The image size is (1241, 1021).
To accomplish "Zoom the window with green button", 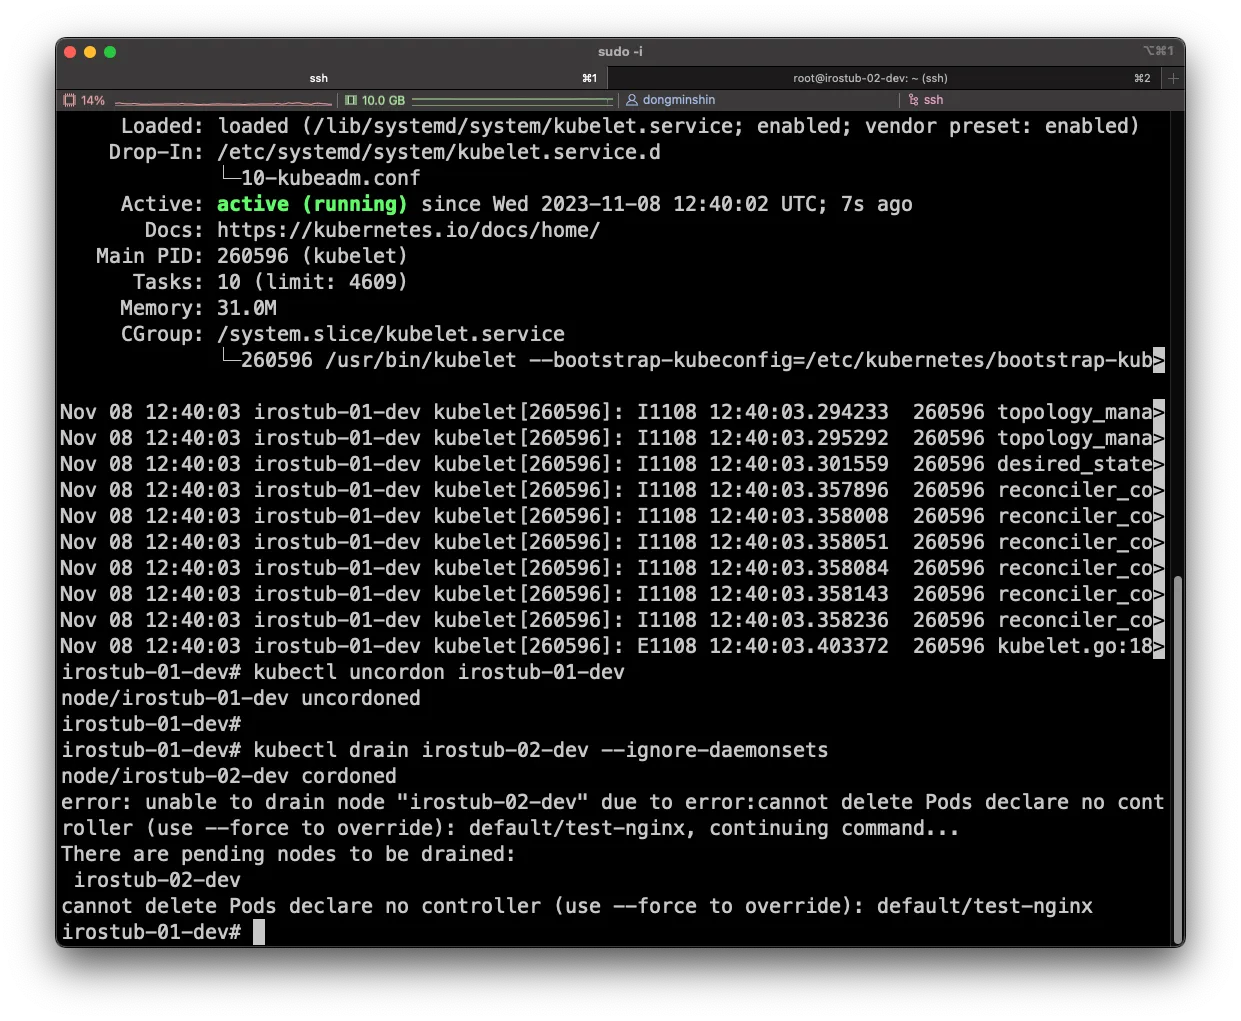I will pos(110,52).
